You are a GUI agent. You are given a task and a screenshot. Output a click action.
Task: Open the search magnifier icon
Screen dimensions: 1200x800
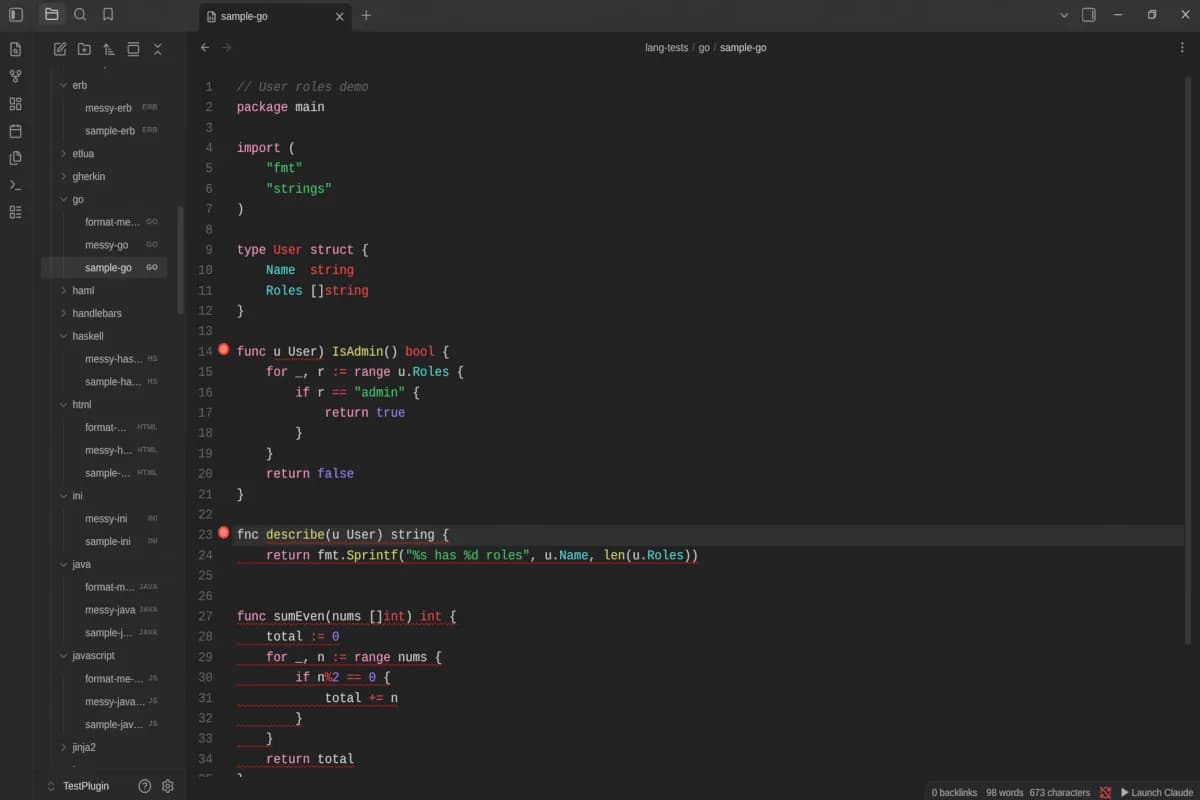[80, 15]
